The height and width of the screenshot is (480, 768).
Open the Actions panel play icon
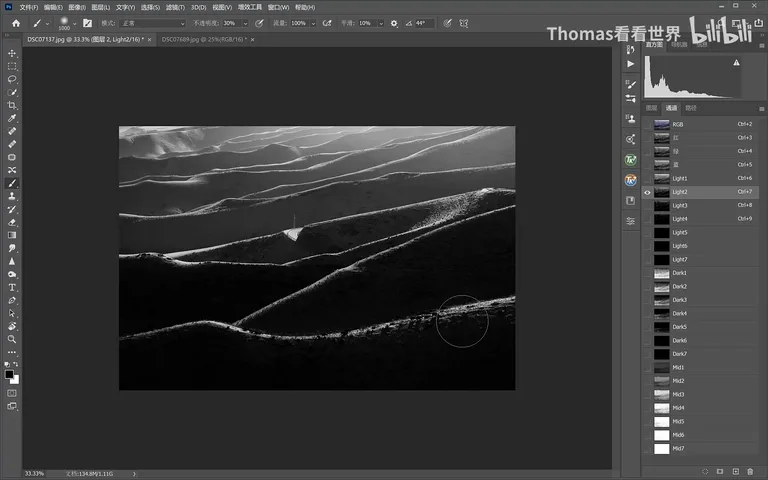[631, 64]
